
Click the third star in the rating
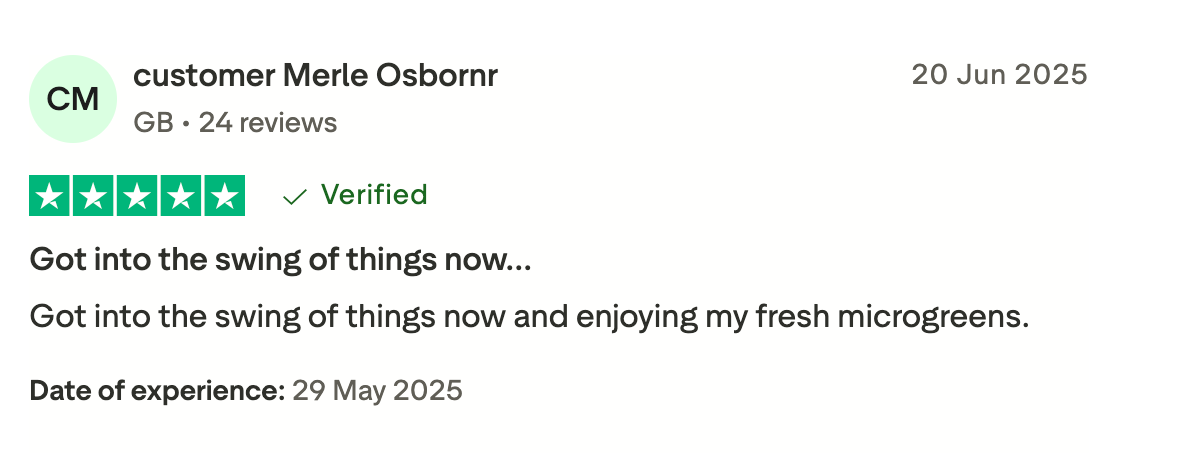[137, 196]
